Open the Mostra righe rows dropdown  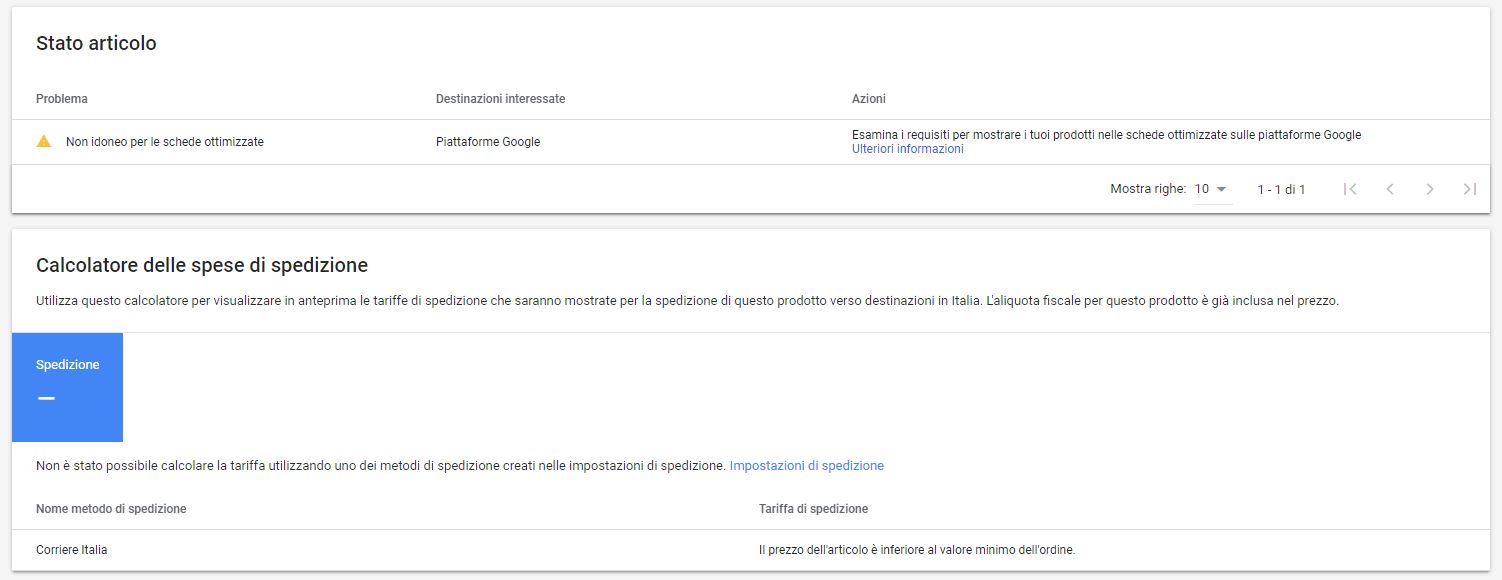pos(1211,189)
